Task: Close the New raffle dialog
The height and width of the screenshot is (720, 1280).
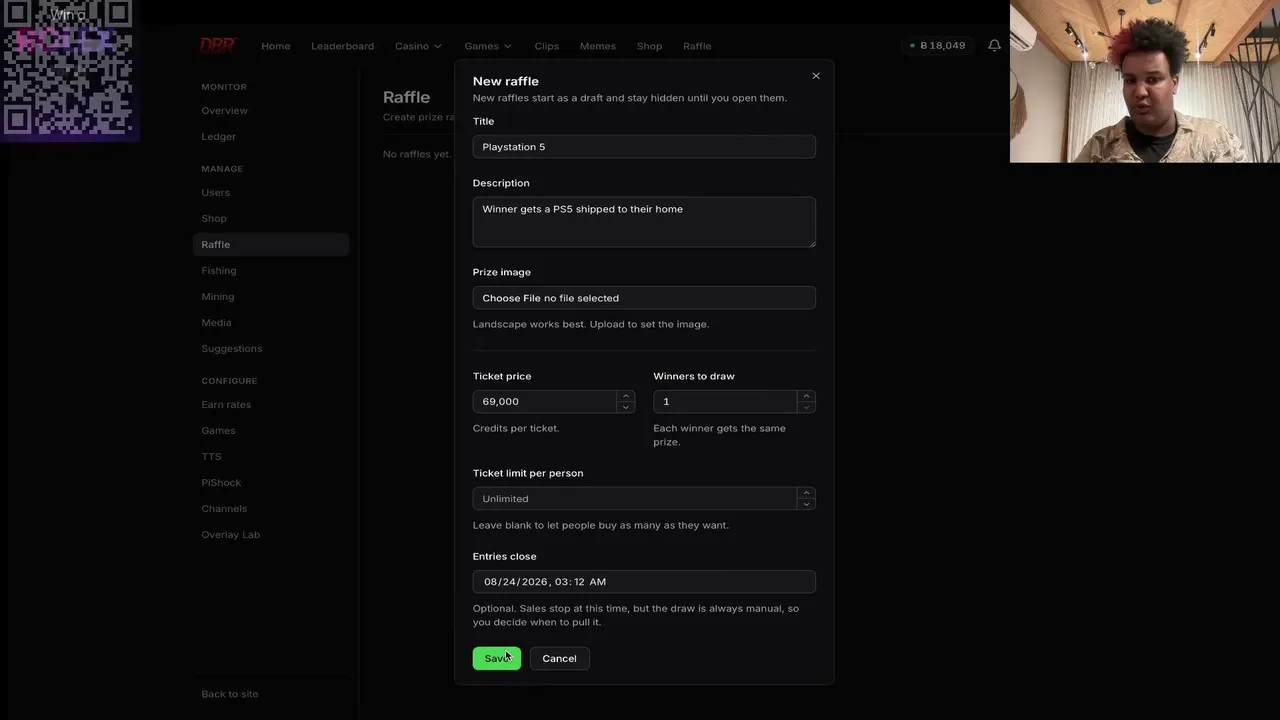Action: pos(816,76)
